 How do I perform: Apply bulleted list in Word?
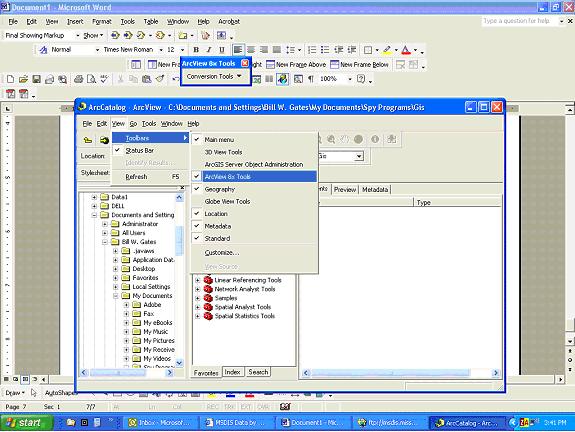(325, 50)
